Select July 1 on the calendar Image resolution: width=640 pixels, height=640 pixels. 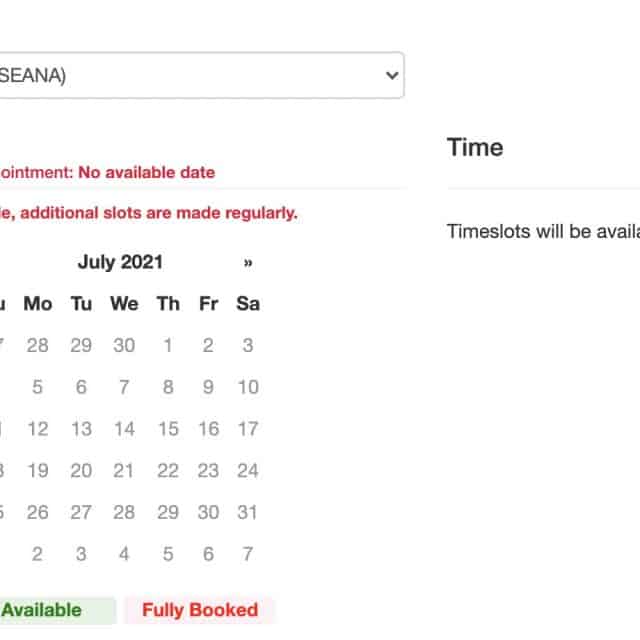coord(168,346)
